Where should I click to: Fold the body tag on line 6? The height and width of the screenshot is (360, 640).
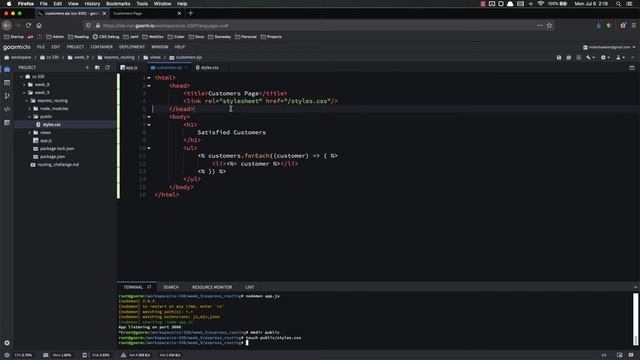pos(149,117)
